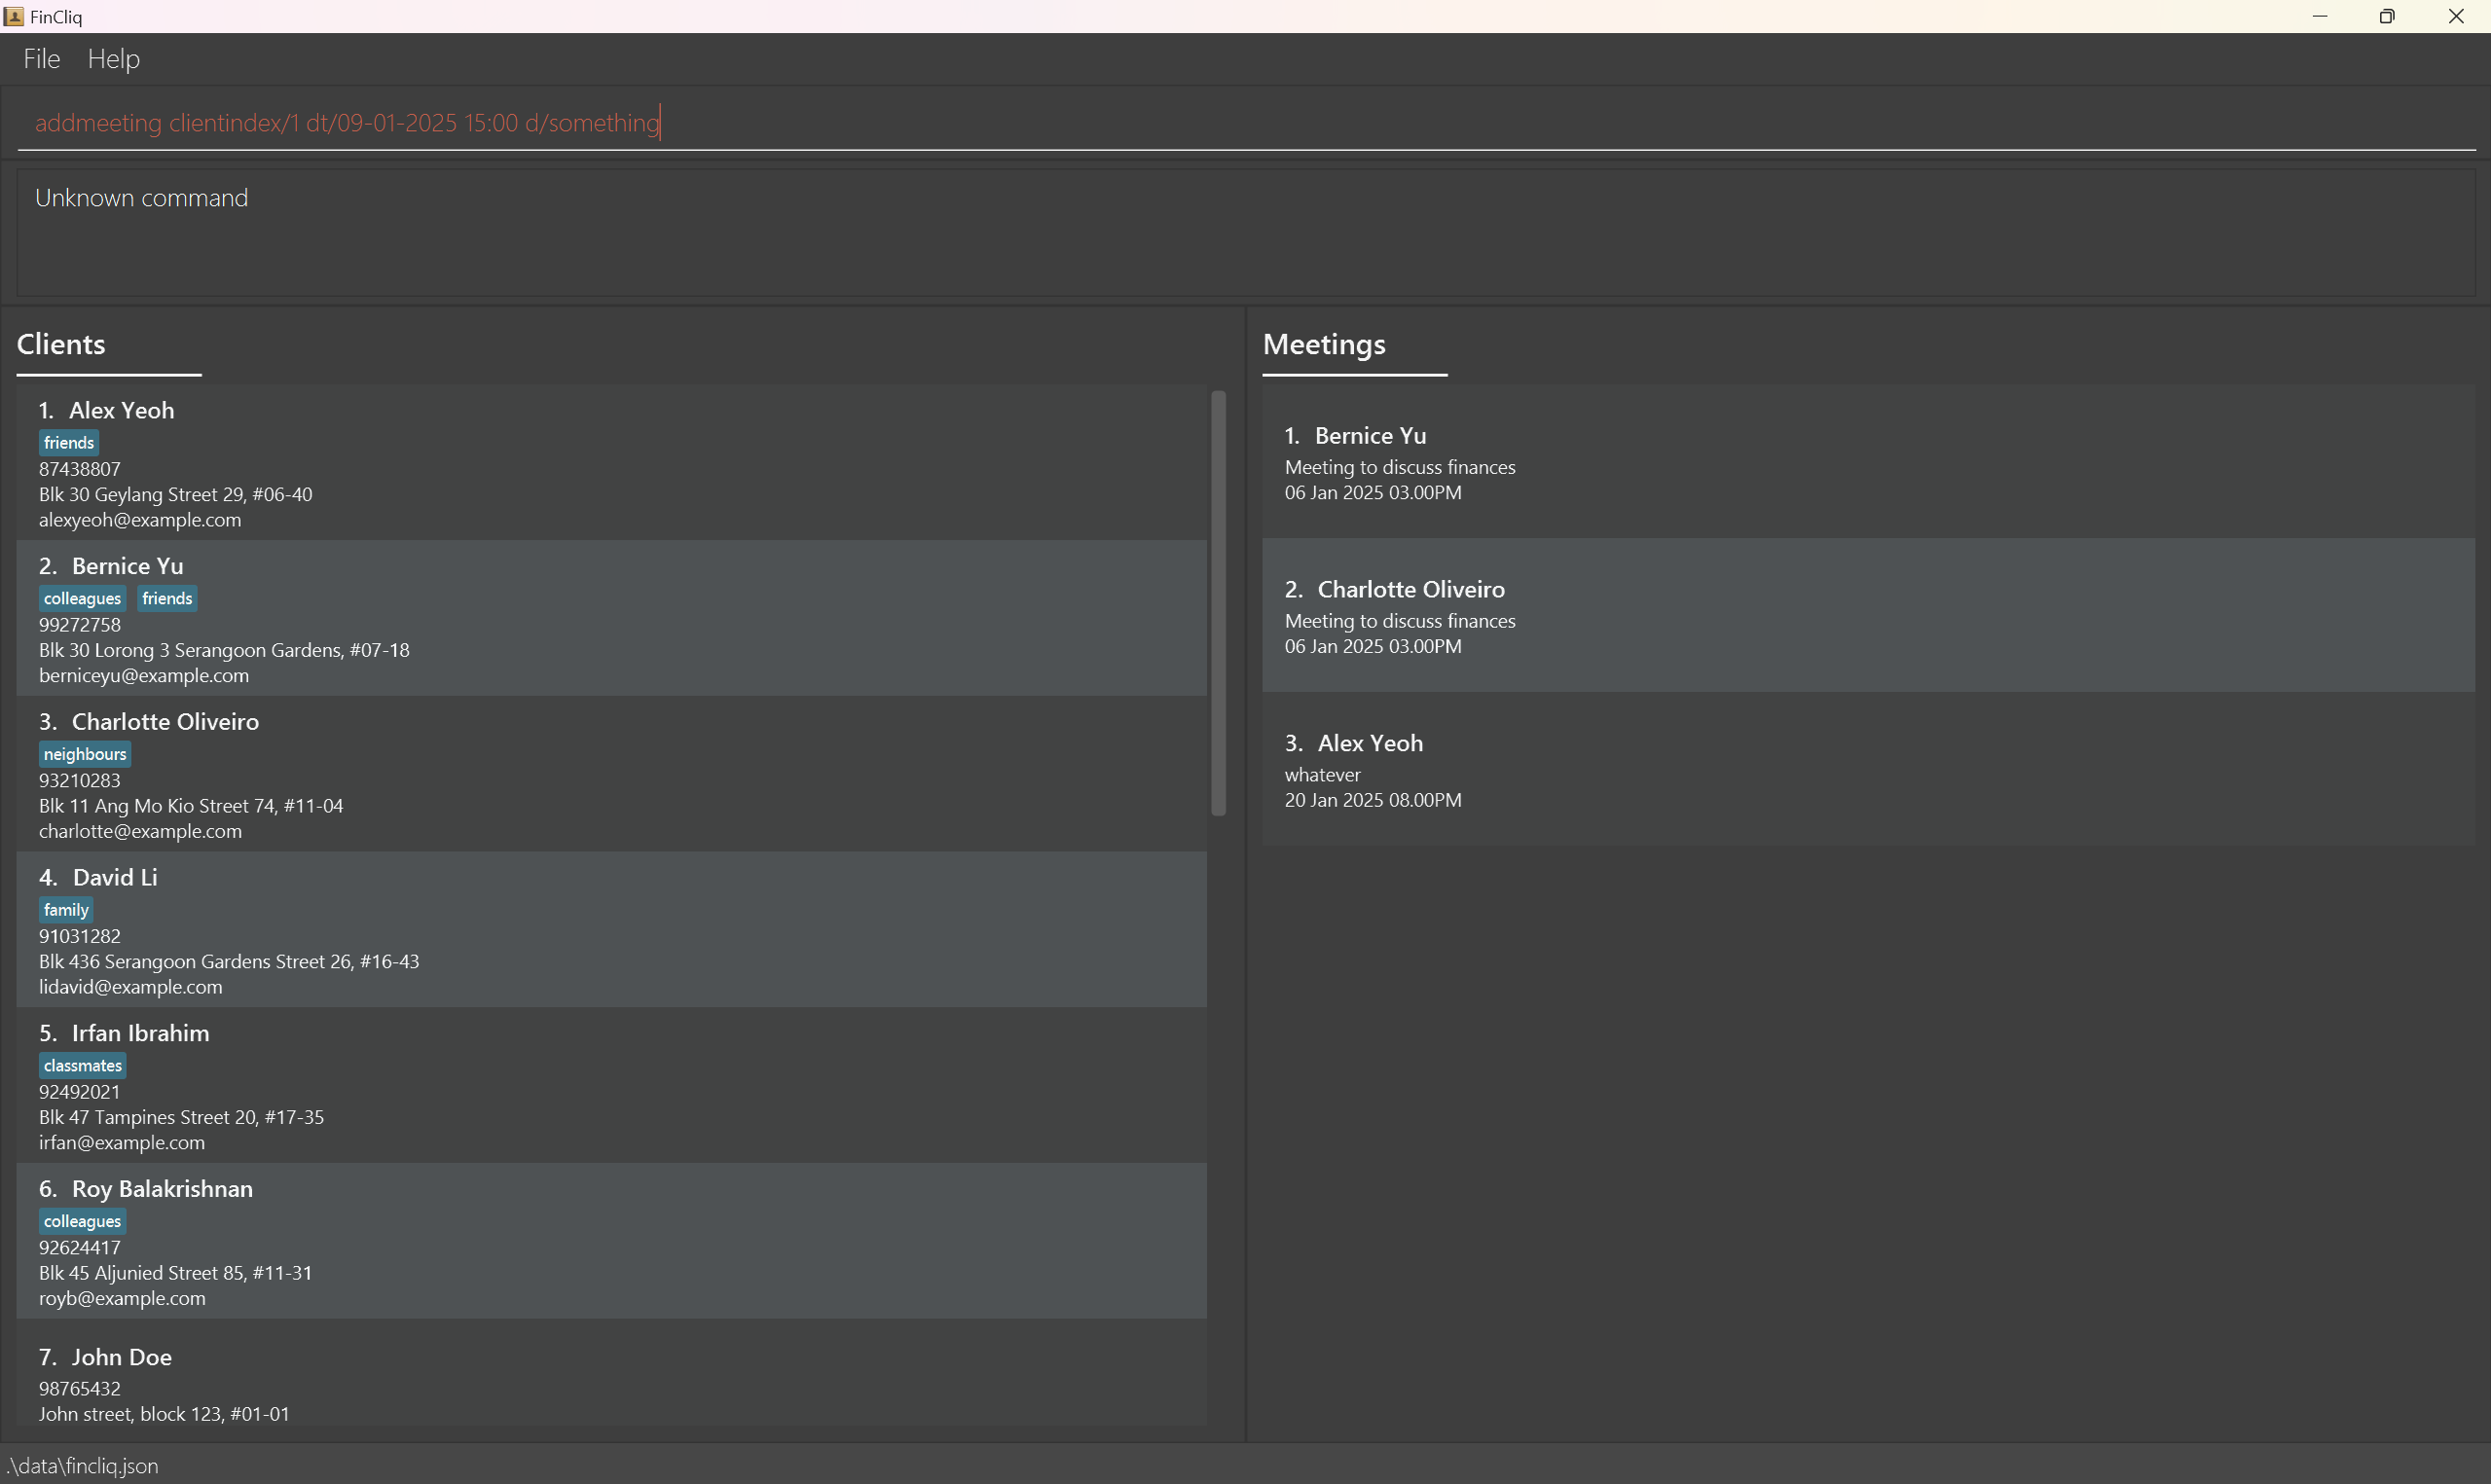Open the Help menu

(x=113, y=59)
